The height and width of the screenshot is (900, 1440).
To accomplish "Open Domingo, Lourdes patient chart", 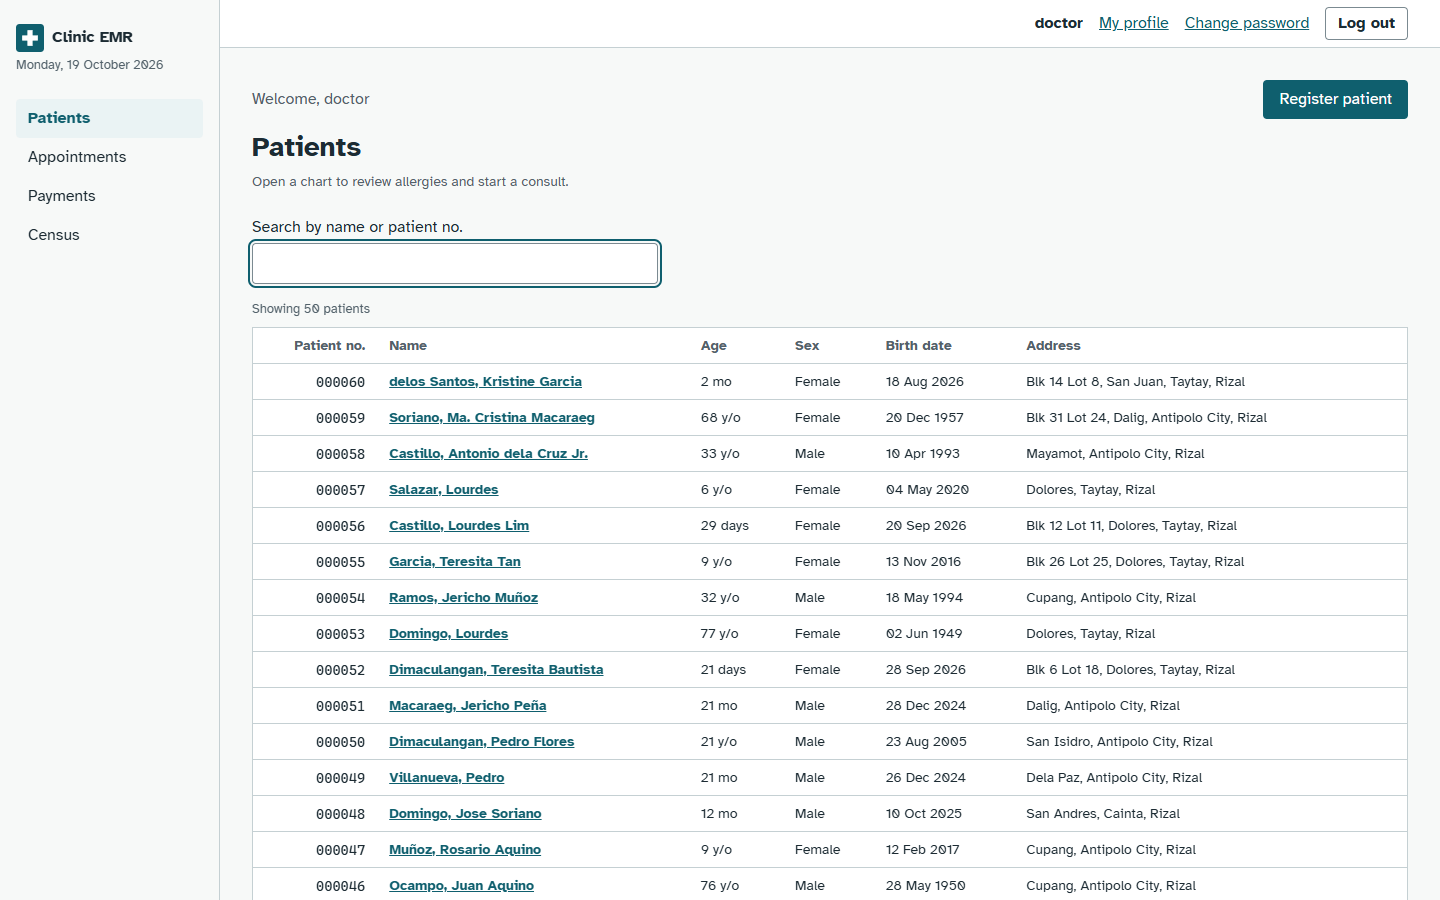I will tap(448, 634).
